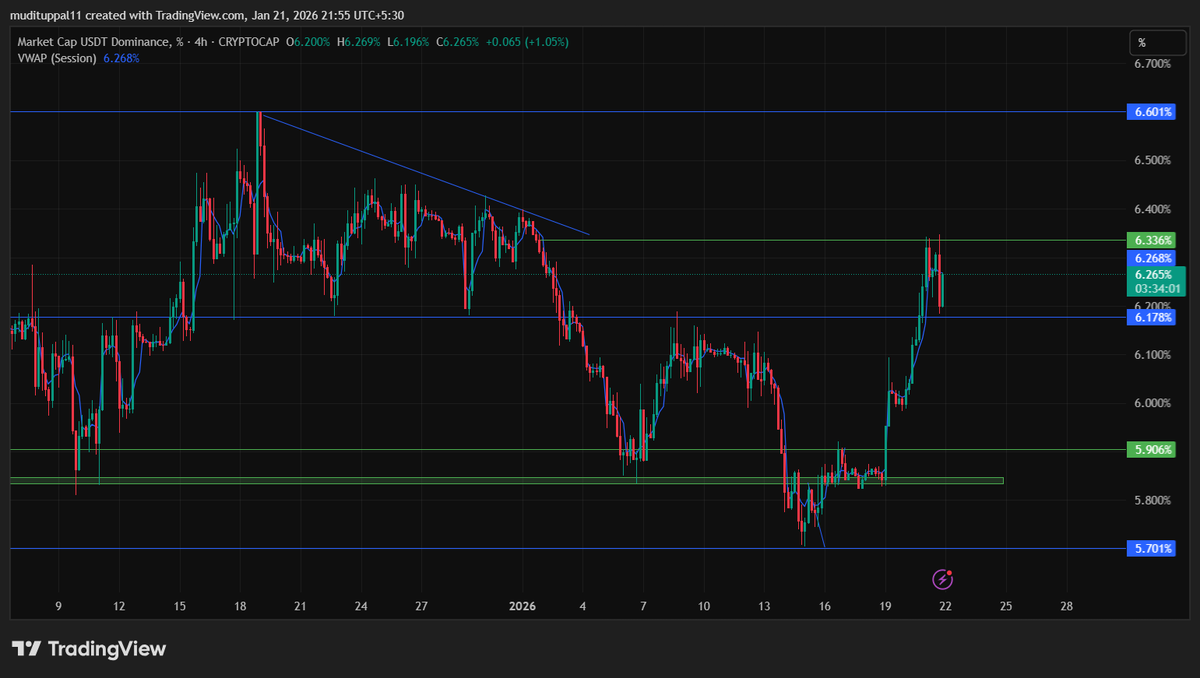Image resolution: width=1200 pixels, height=678 pixels.
Task: Click the date label 22 on time axis
Action: (x=945, y=606)
